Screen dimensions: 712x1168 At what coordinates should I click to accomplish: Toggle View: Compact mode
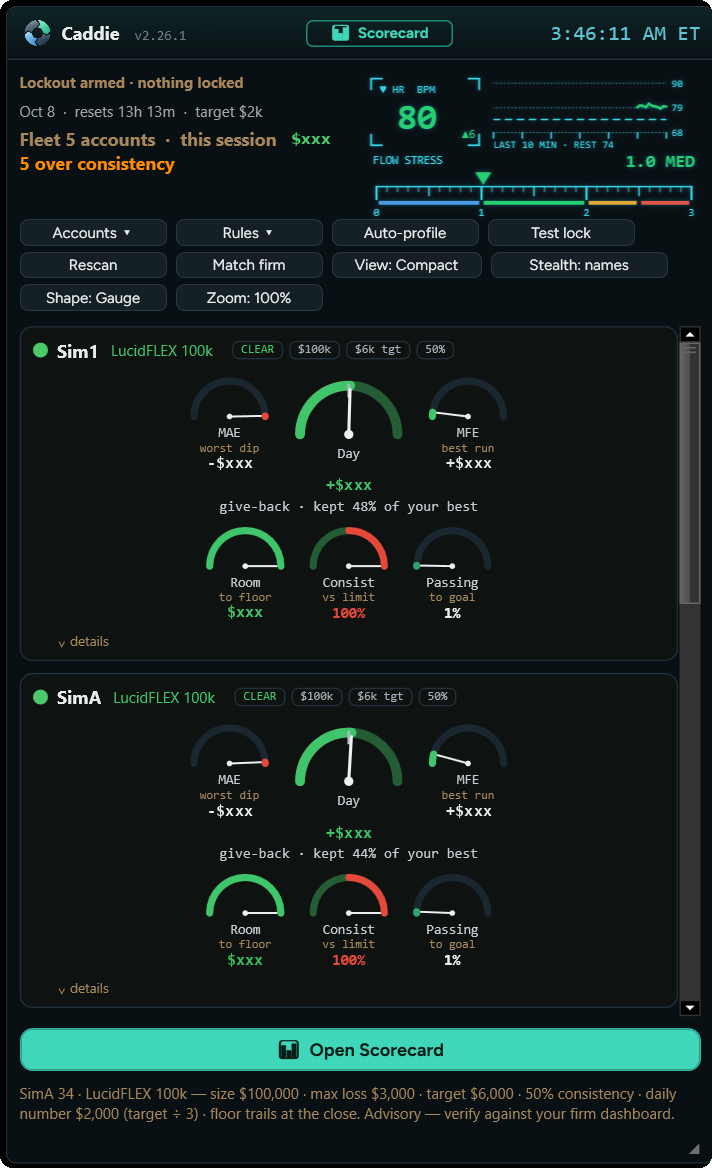pyautogui.click(x=407, y=264)
